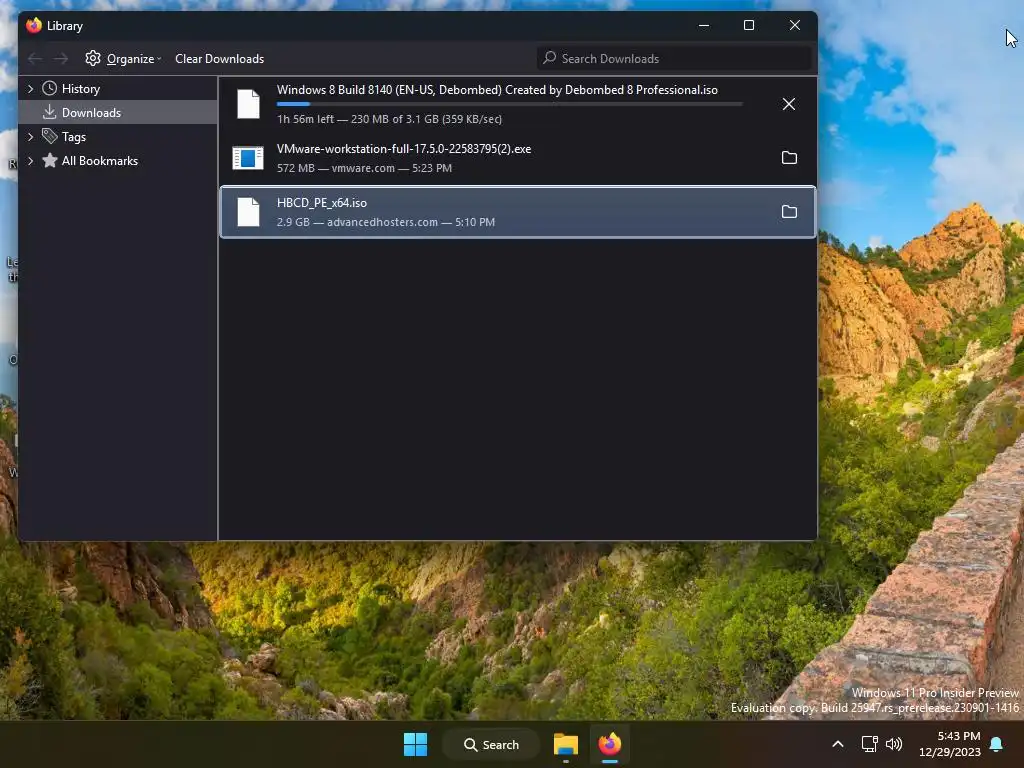The height and width of the screenshot is (768, 1024).
Task: Open File Explorer from the taskbar
Action: click(566, 744)
